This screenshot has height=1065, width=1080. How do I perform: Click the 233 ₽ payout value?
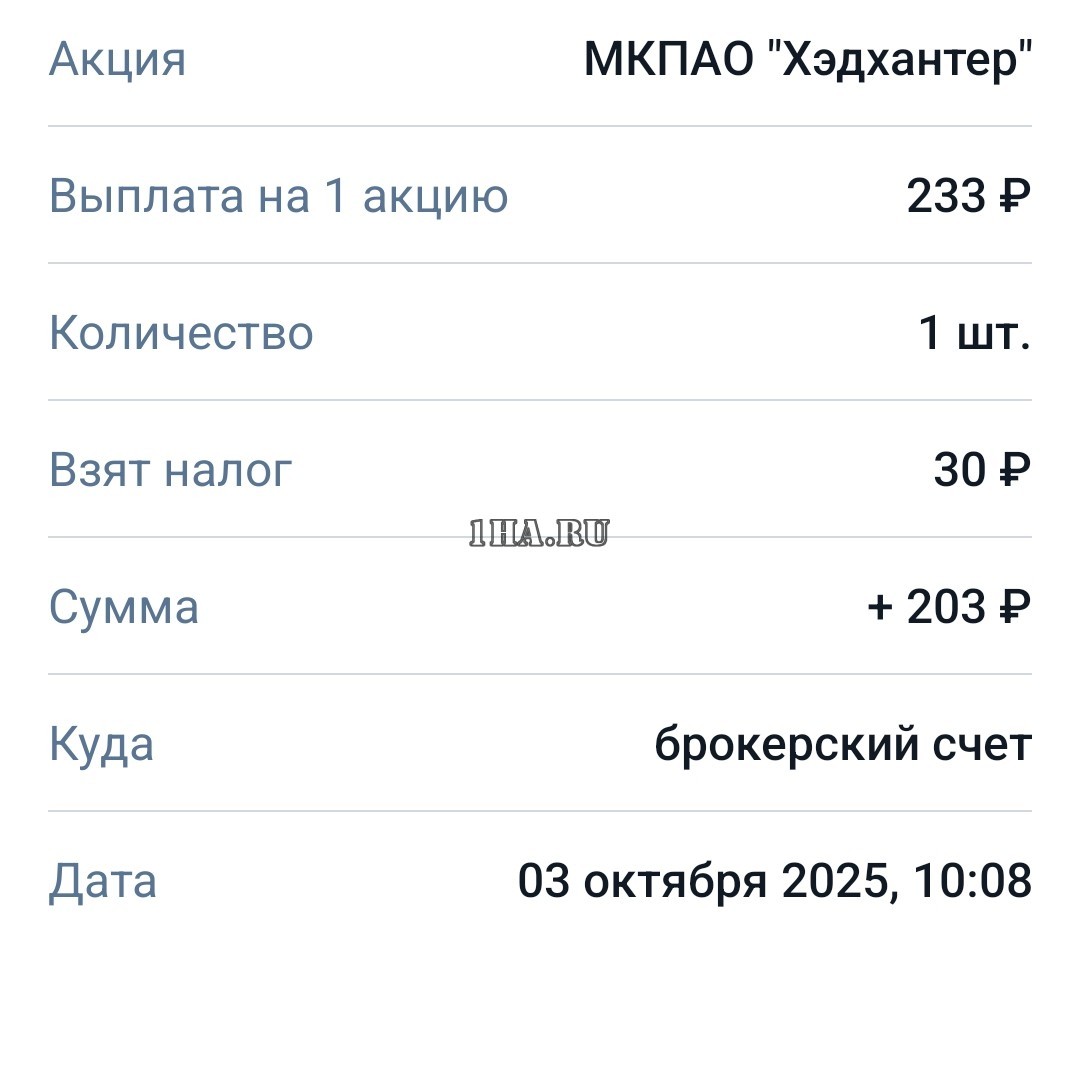967,196
